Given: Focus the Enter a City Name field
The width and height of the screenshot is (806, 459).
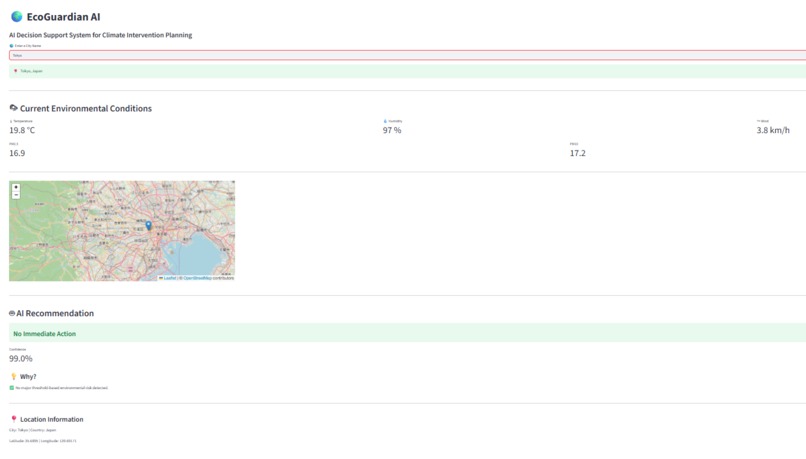Looking at the screenshot, I should pos(407,55).
